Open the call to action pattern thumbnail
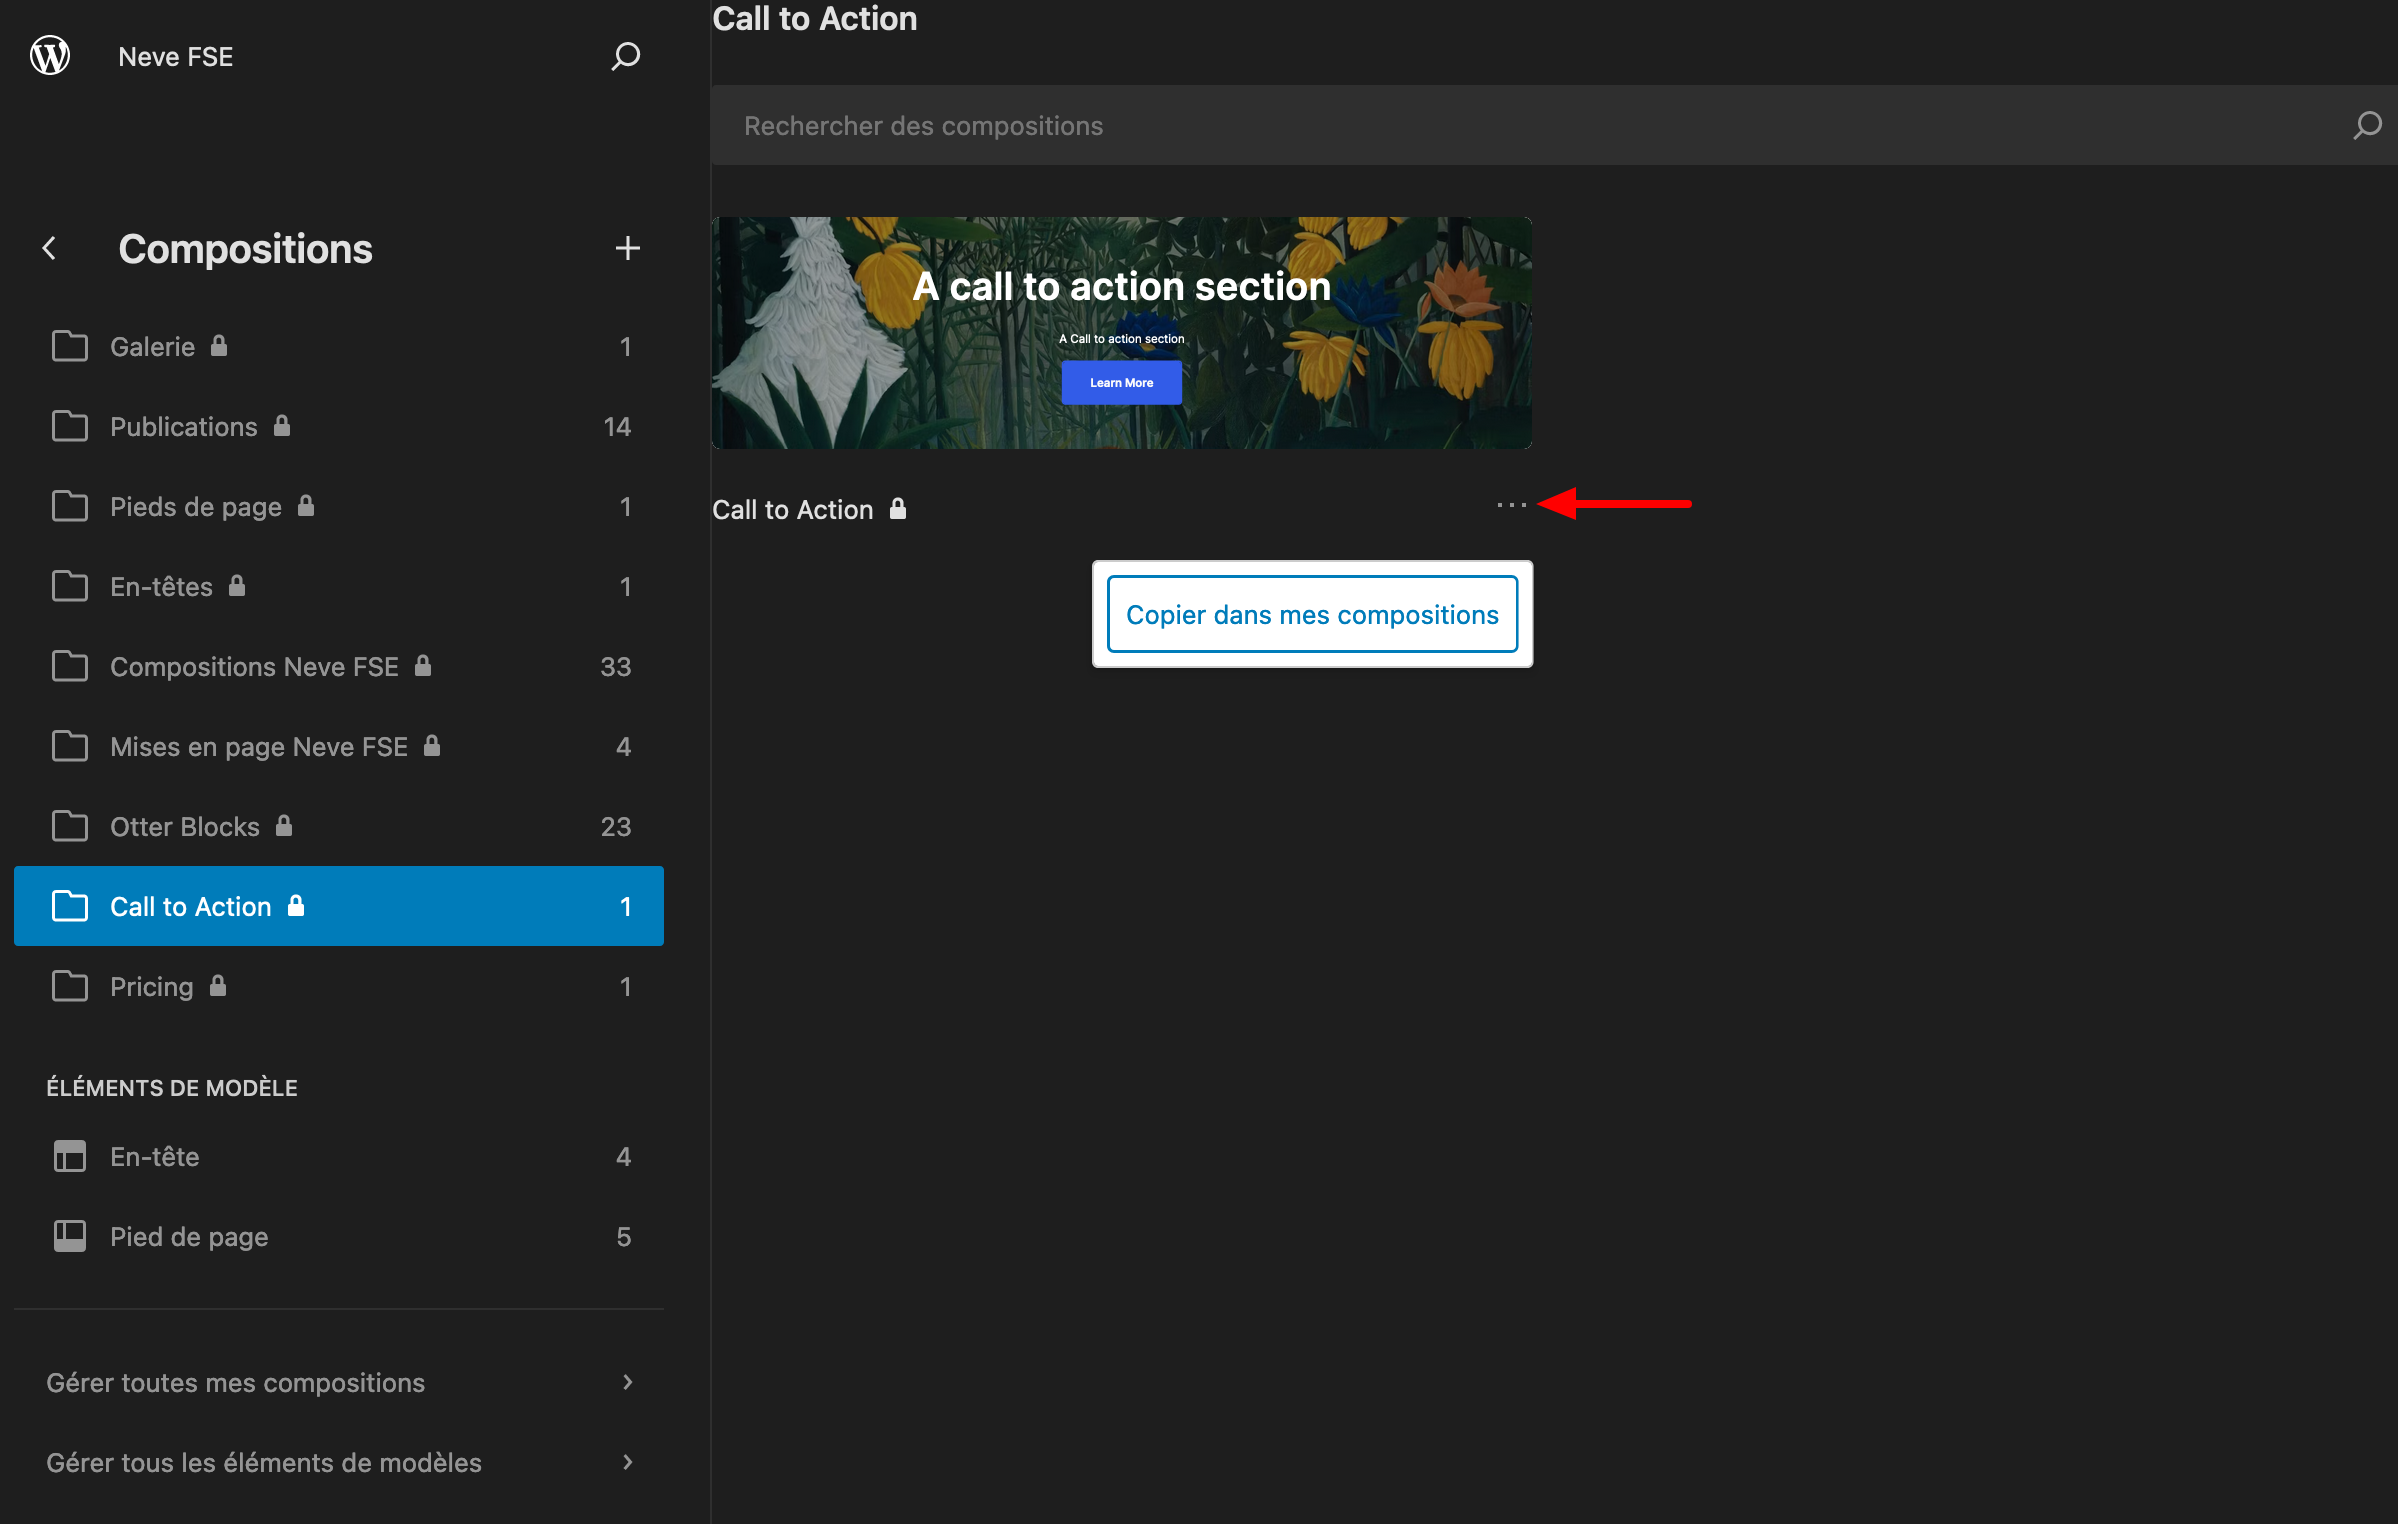Screen dimensions: 2398x1524 1121,333
